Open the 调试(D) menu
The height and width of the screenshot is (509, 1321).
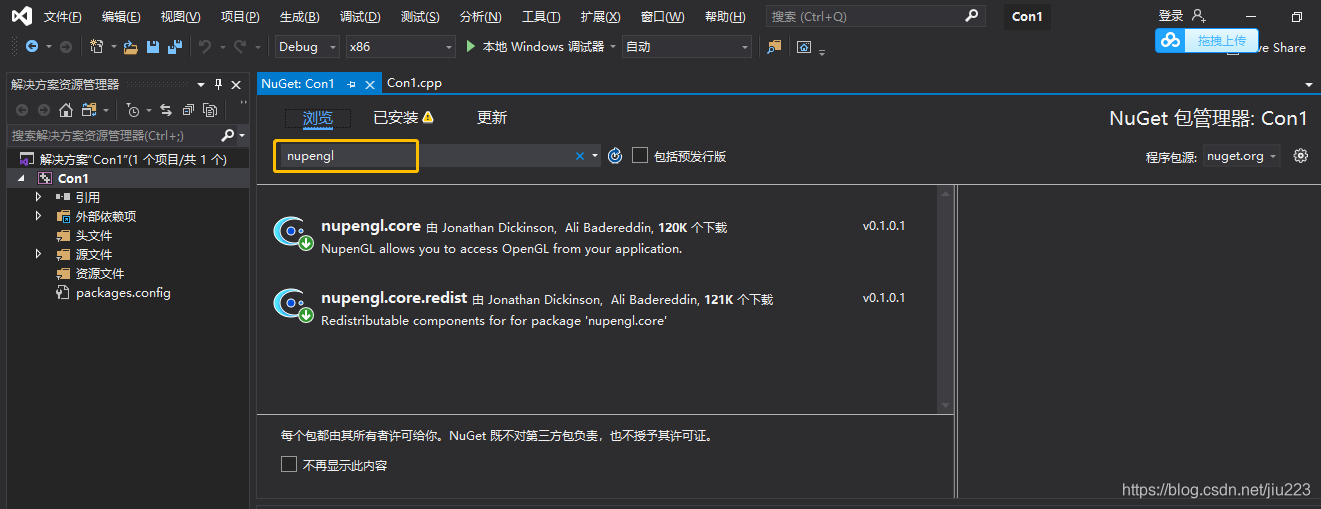pos(360,17)
